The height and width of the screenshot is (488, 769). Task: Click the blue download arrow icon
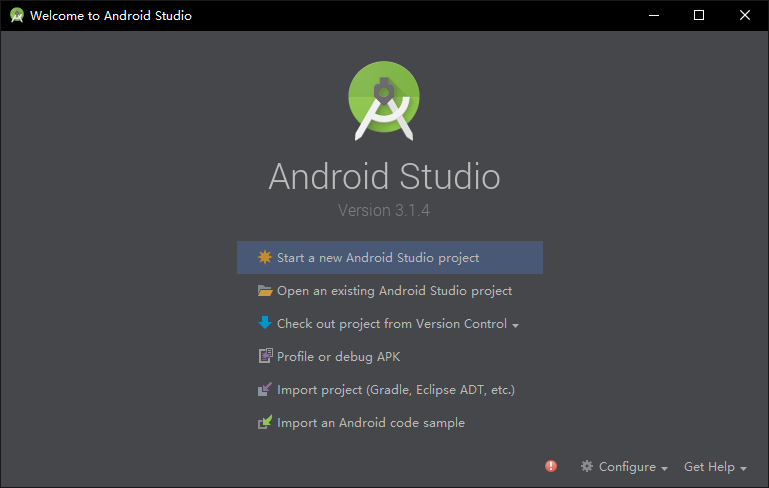pyautogui.click(x=265, y=323)
